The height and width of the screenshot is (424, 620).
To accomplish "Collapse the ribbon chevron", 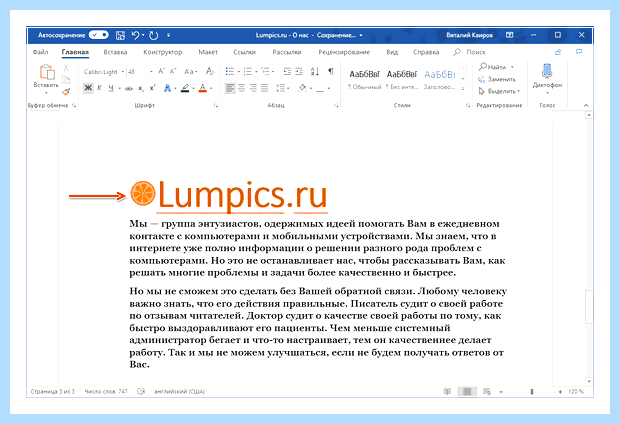I will (586, 105).
